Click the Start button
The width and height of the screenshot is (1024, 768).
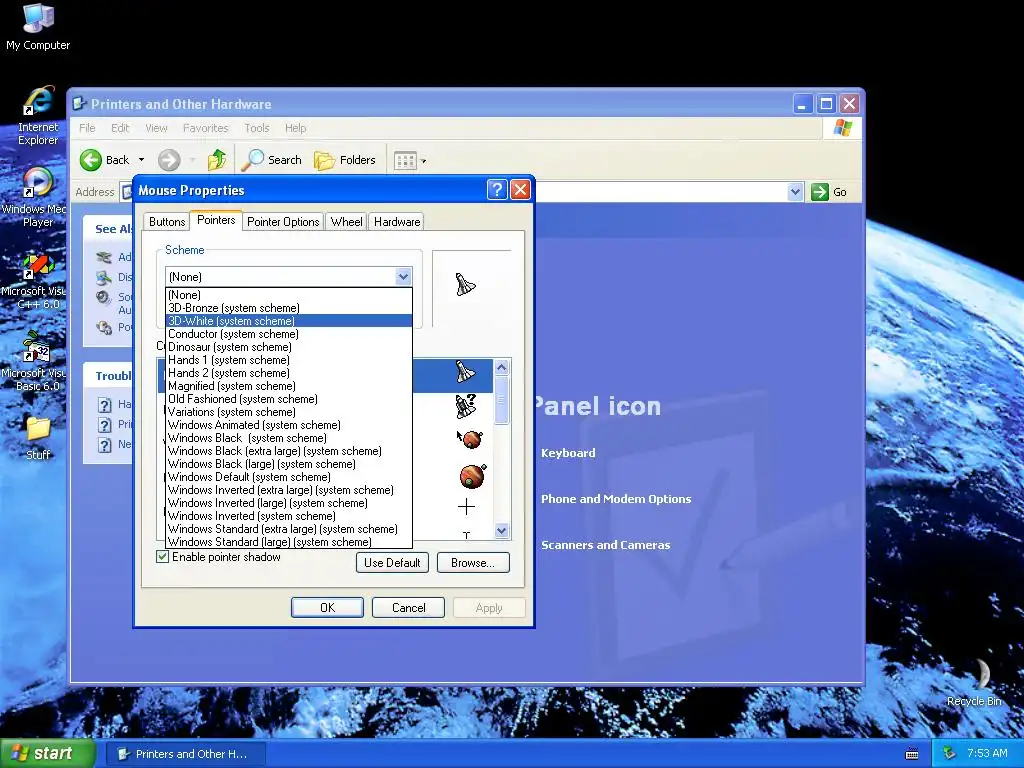tap(48, 754)
